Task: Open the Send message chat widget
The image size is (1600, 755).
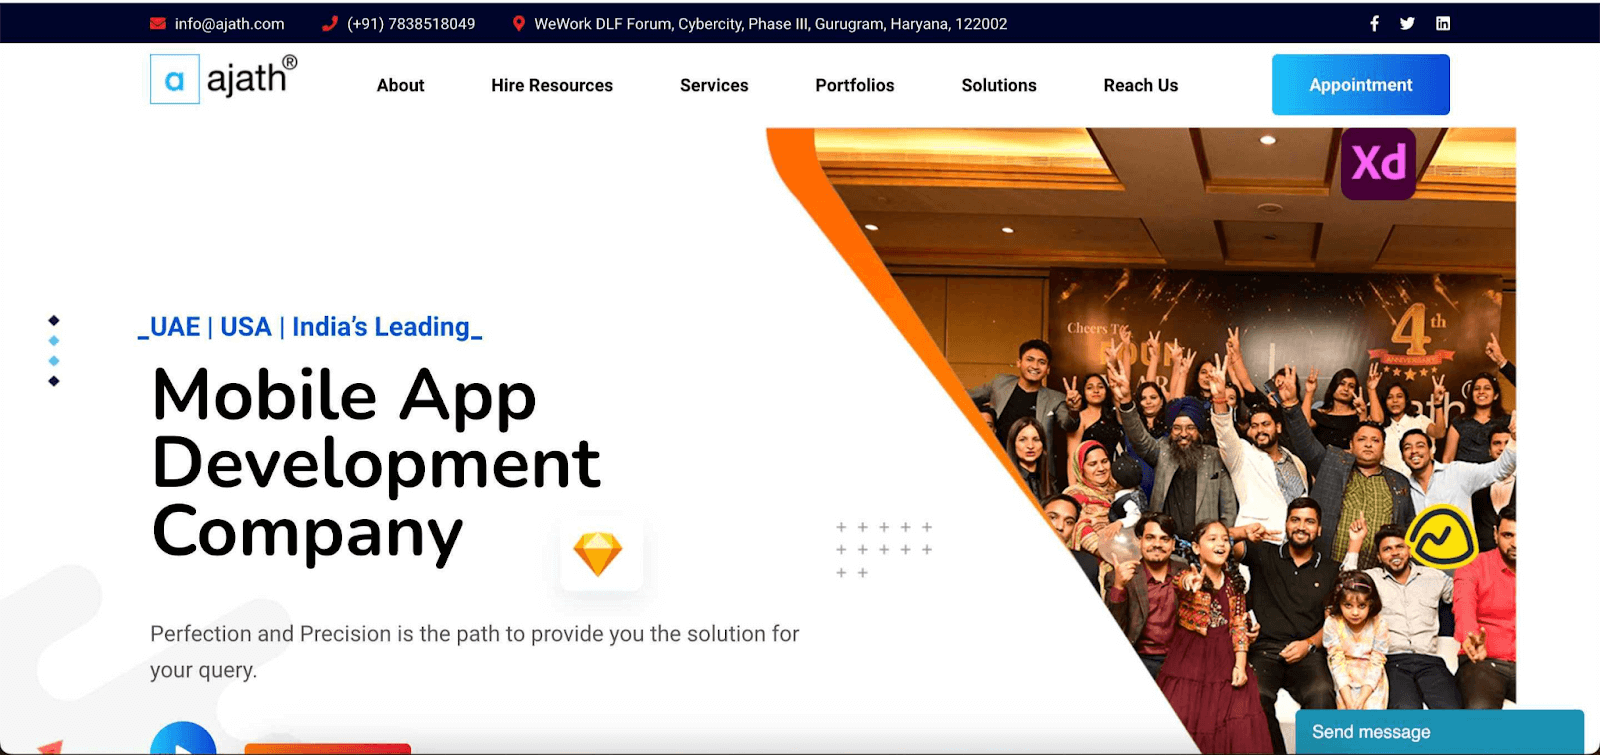Action: pos(1440,732)
